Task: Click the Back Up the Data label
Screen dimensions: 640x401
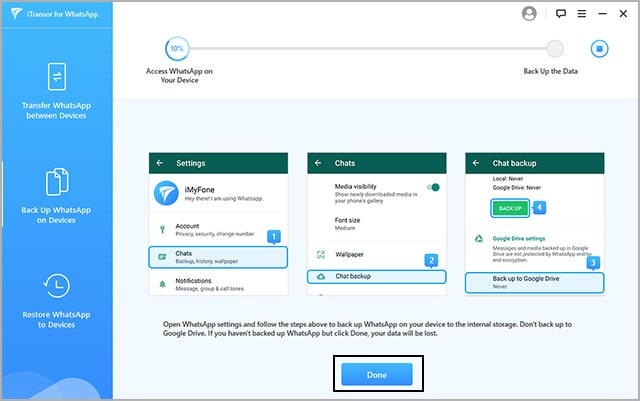Action: pyautogui.click(x=551, y=71)
